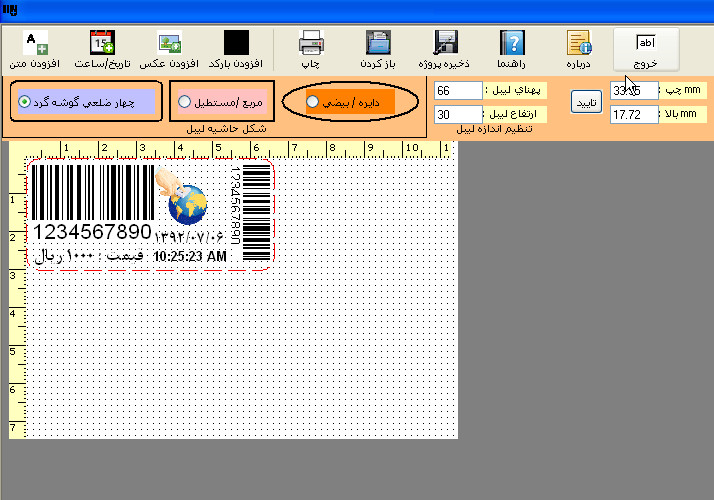Click the top mm field showing 17.72

pos(634,114)
